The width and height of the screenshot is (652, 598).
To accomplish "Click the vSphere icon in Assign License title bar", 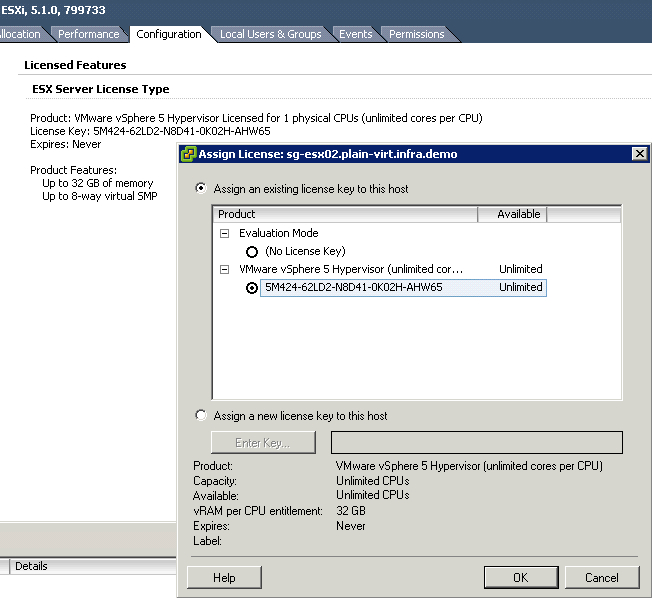I will pyautogui.click(x=188, y=154).
